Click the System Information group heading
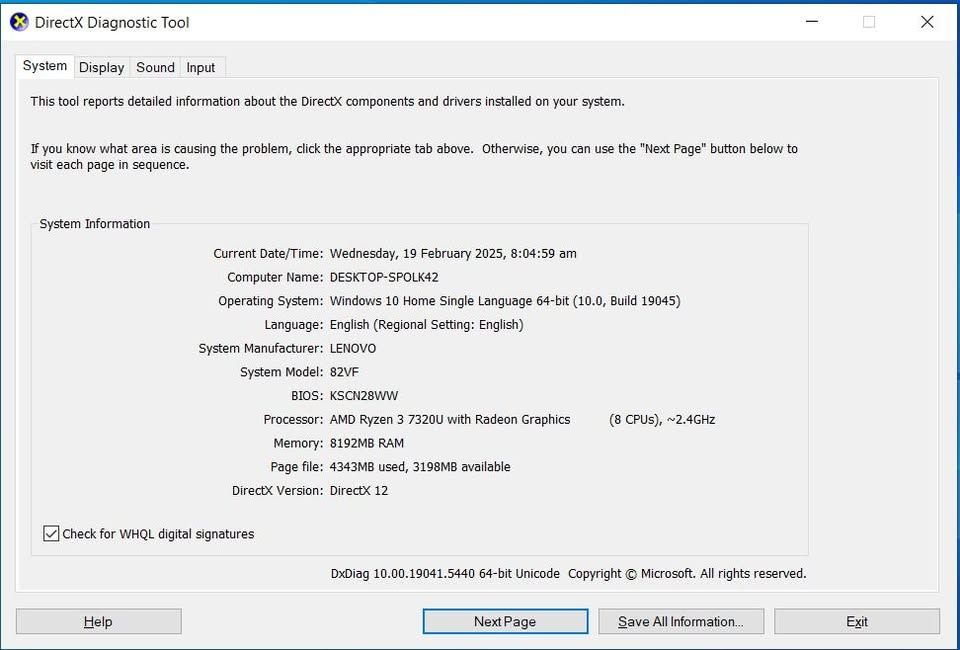The height and width of the screenshot is (650, 960). point(95,224)
